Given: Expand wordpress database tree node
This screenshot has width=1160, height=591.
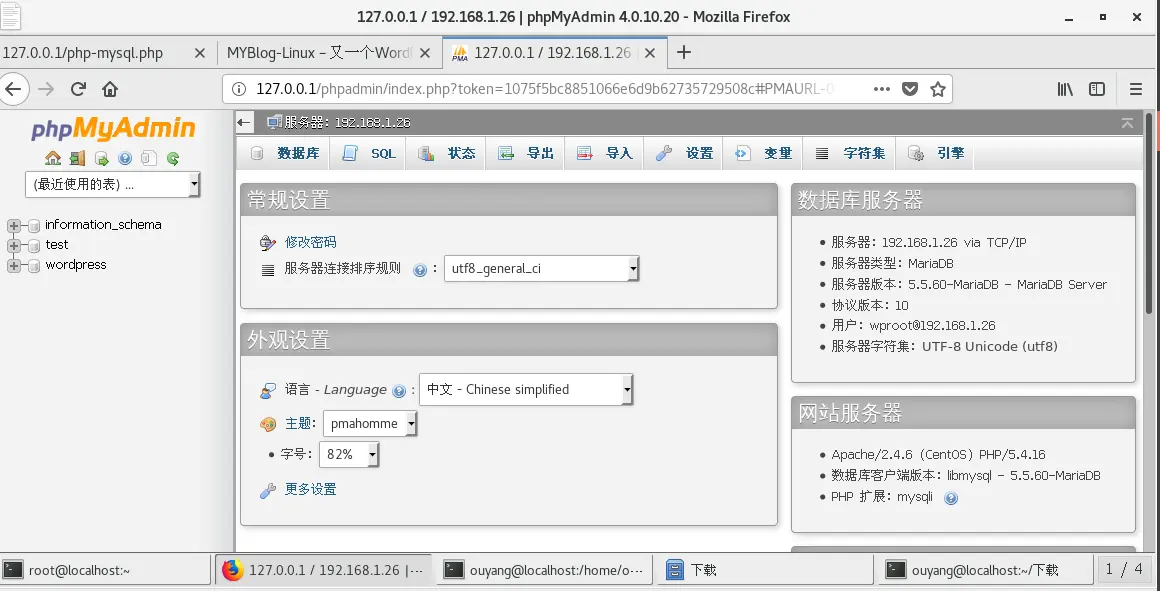Looking at the screenshot, I should [x=14, y=266].
